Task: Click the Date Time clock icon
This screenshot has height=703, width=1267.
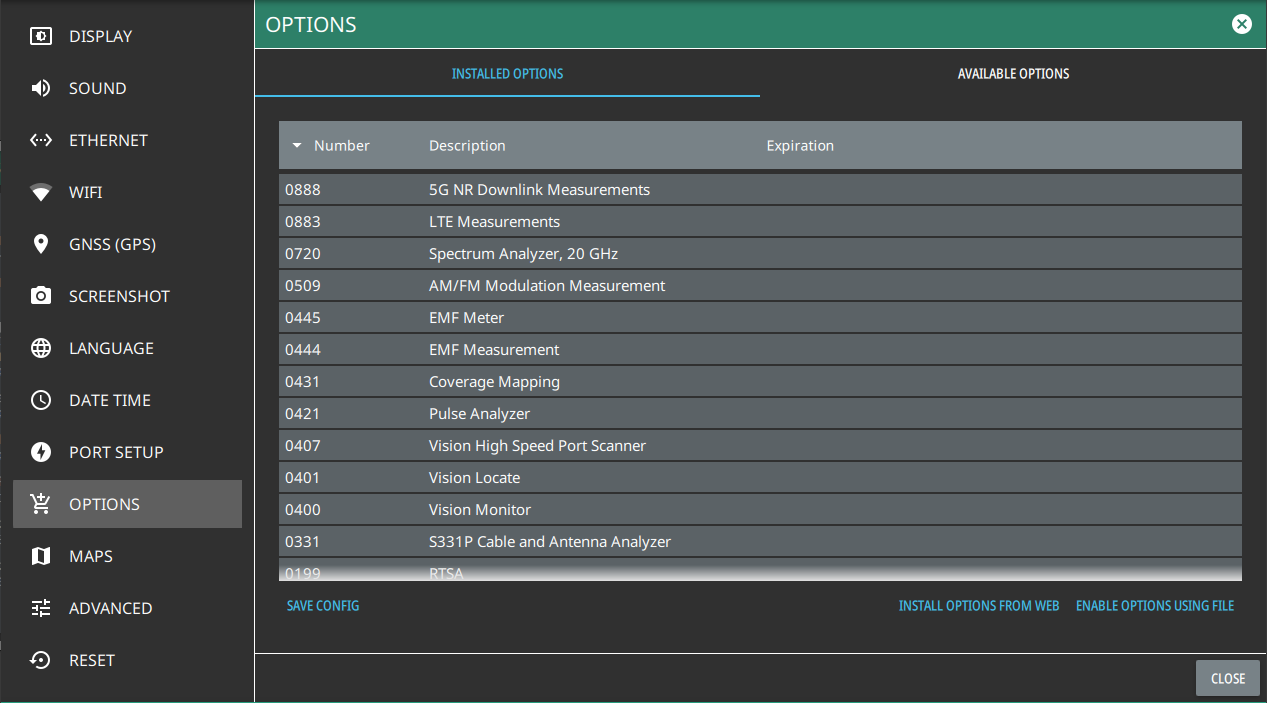Action: point(41,400)
